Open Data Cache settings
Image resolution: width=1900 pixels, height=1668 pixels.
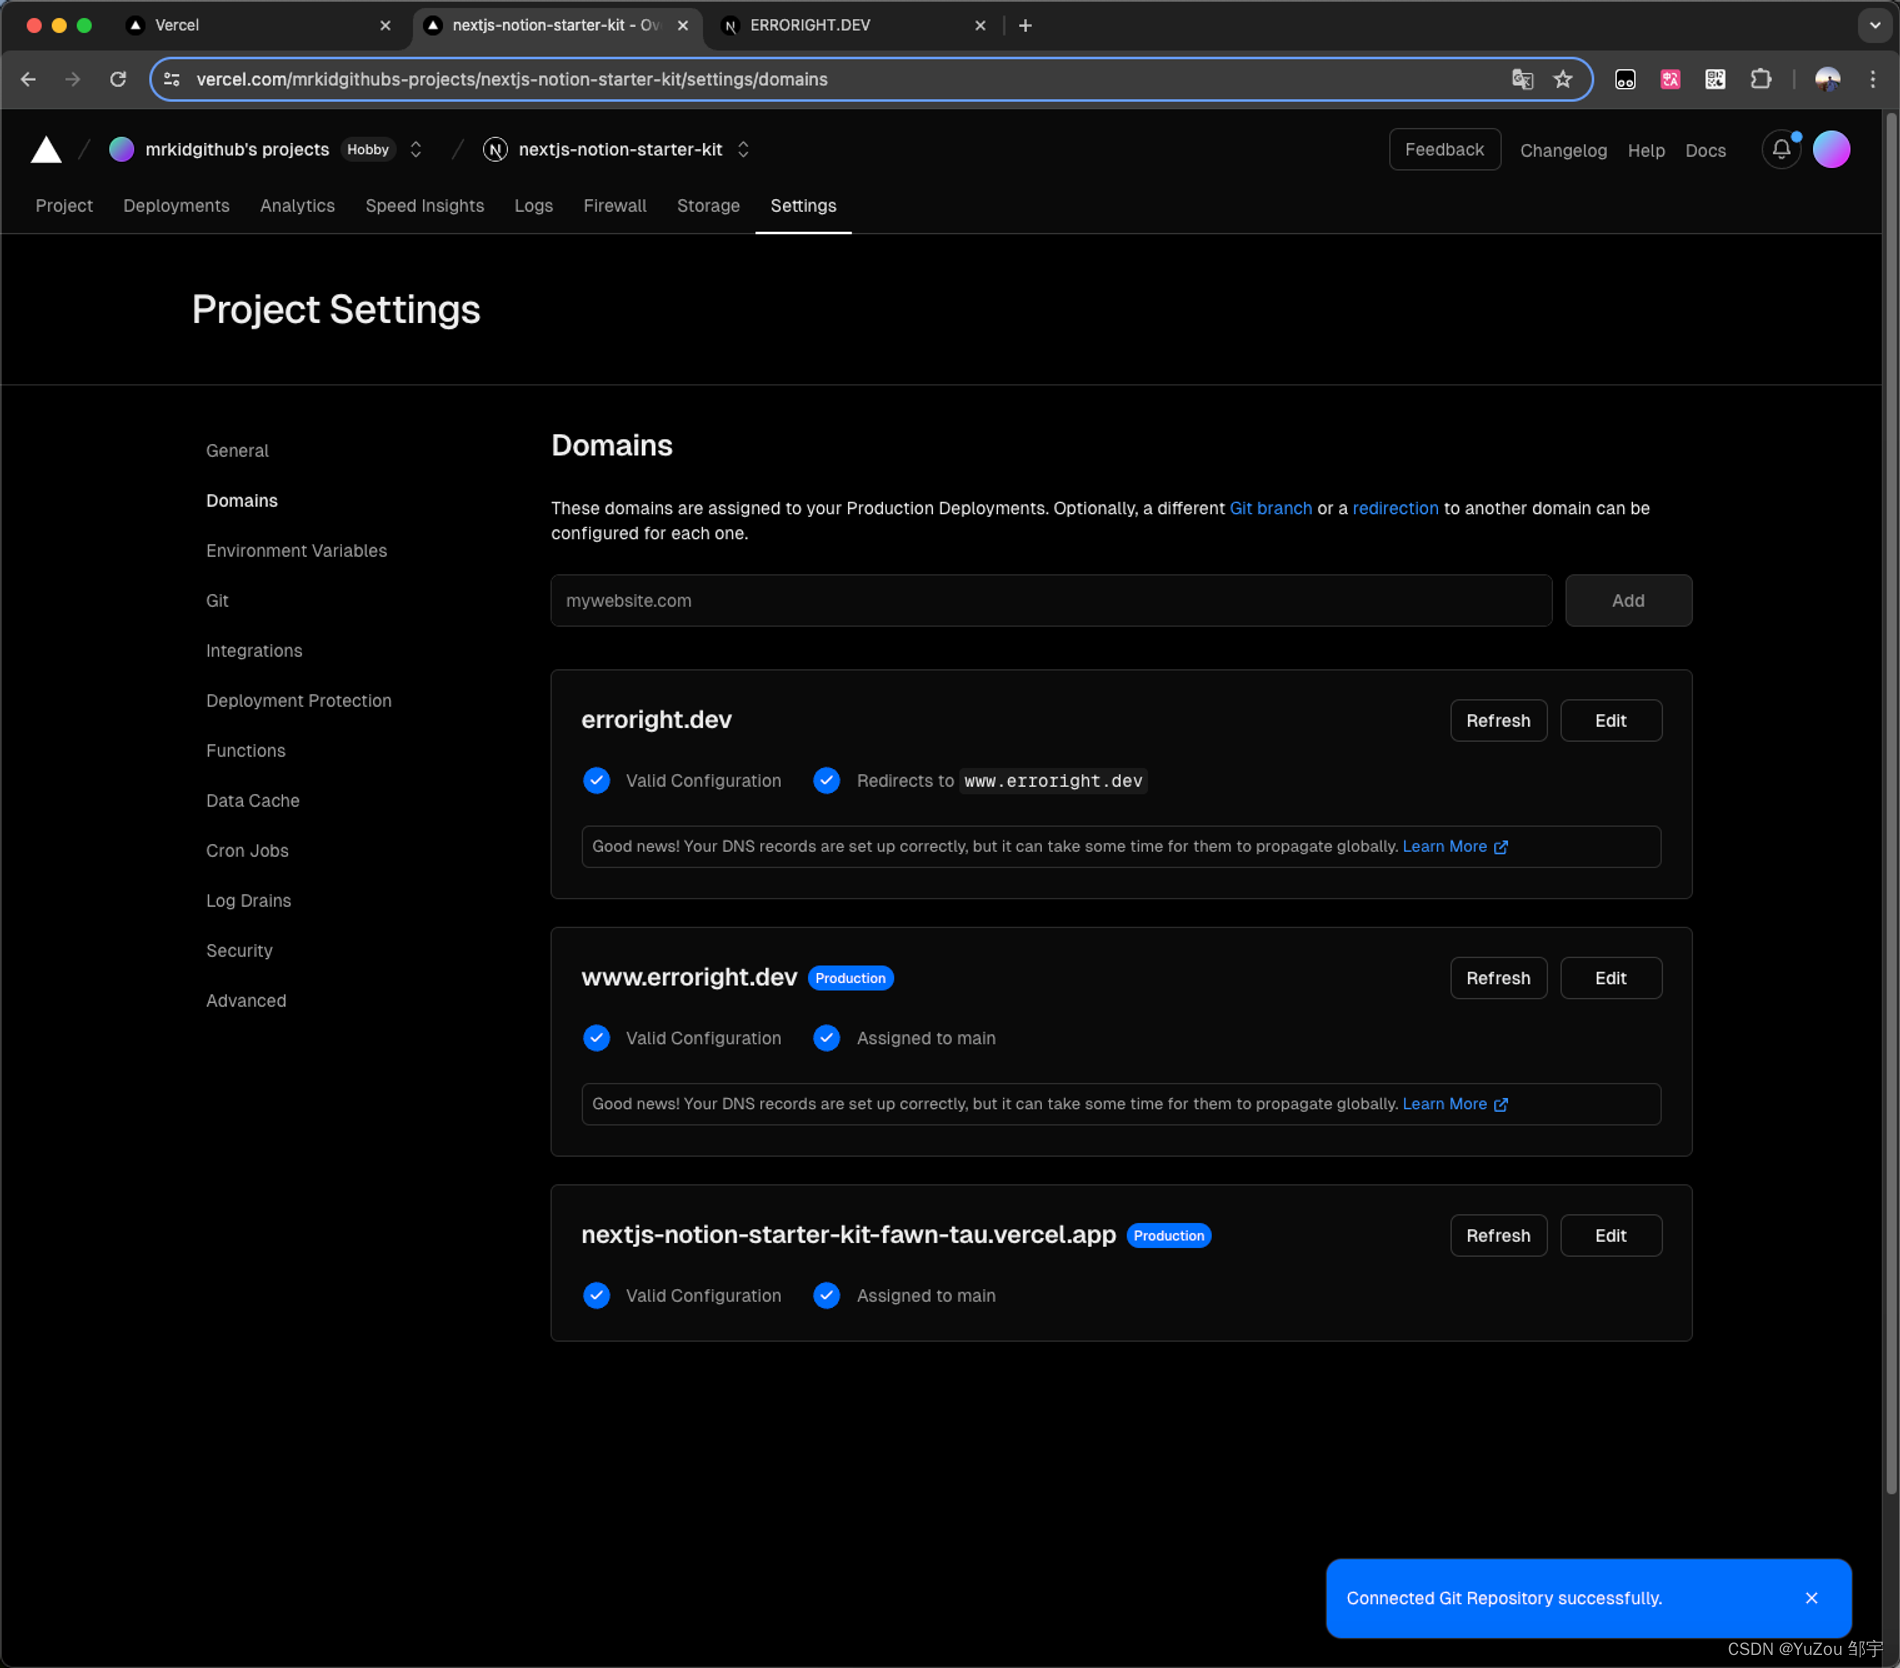tap(253, 801)
